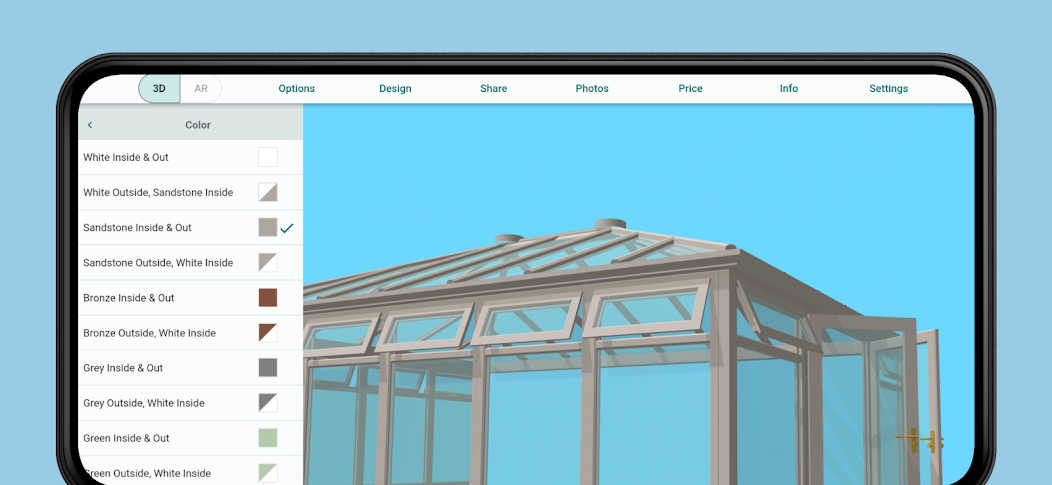Click the Sandstone Inside & Out checkmark
The width and height of the screenshot is (1052, 485).
287,228
